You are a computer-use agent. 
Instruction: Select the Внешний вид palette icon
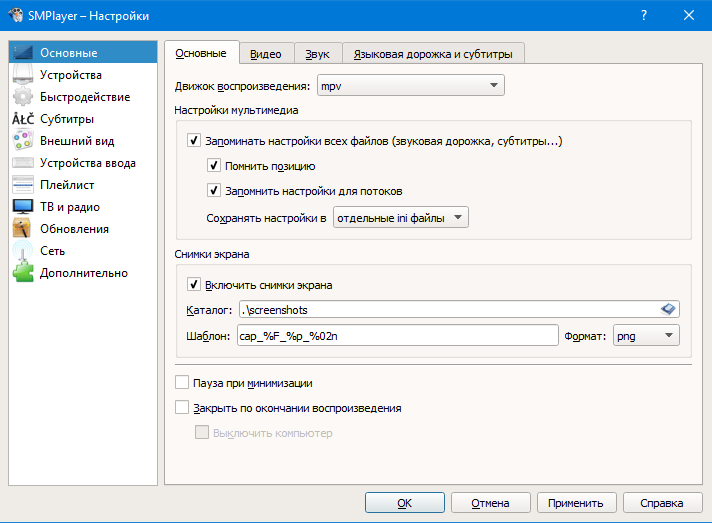point(23,141)
